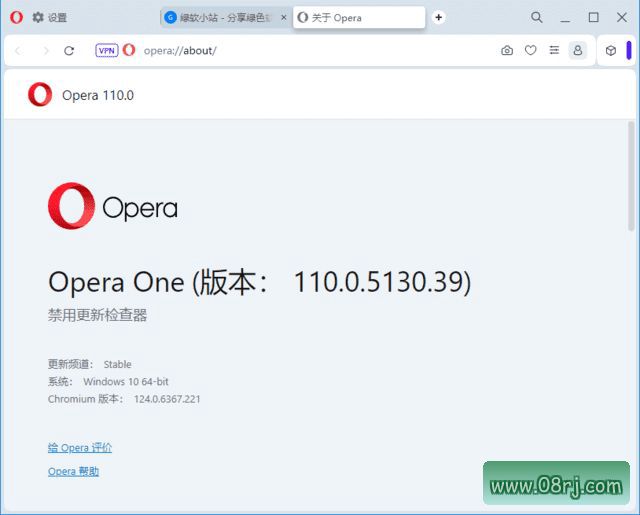Open the extensions cube icon
Screen dimensions: 640x515
click(x=611, y=51)
